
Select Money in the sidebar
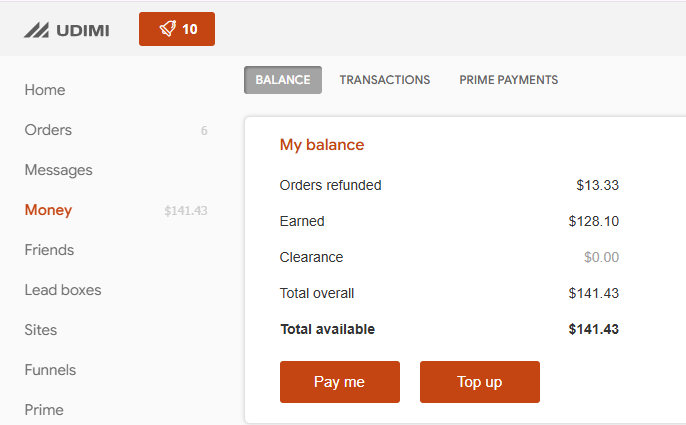[x=48, y=210]
